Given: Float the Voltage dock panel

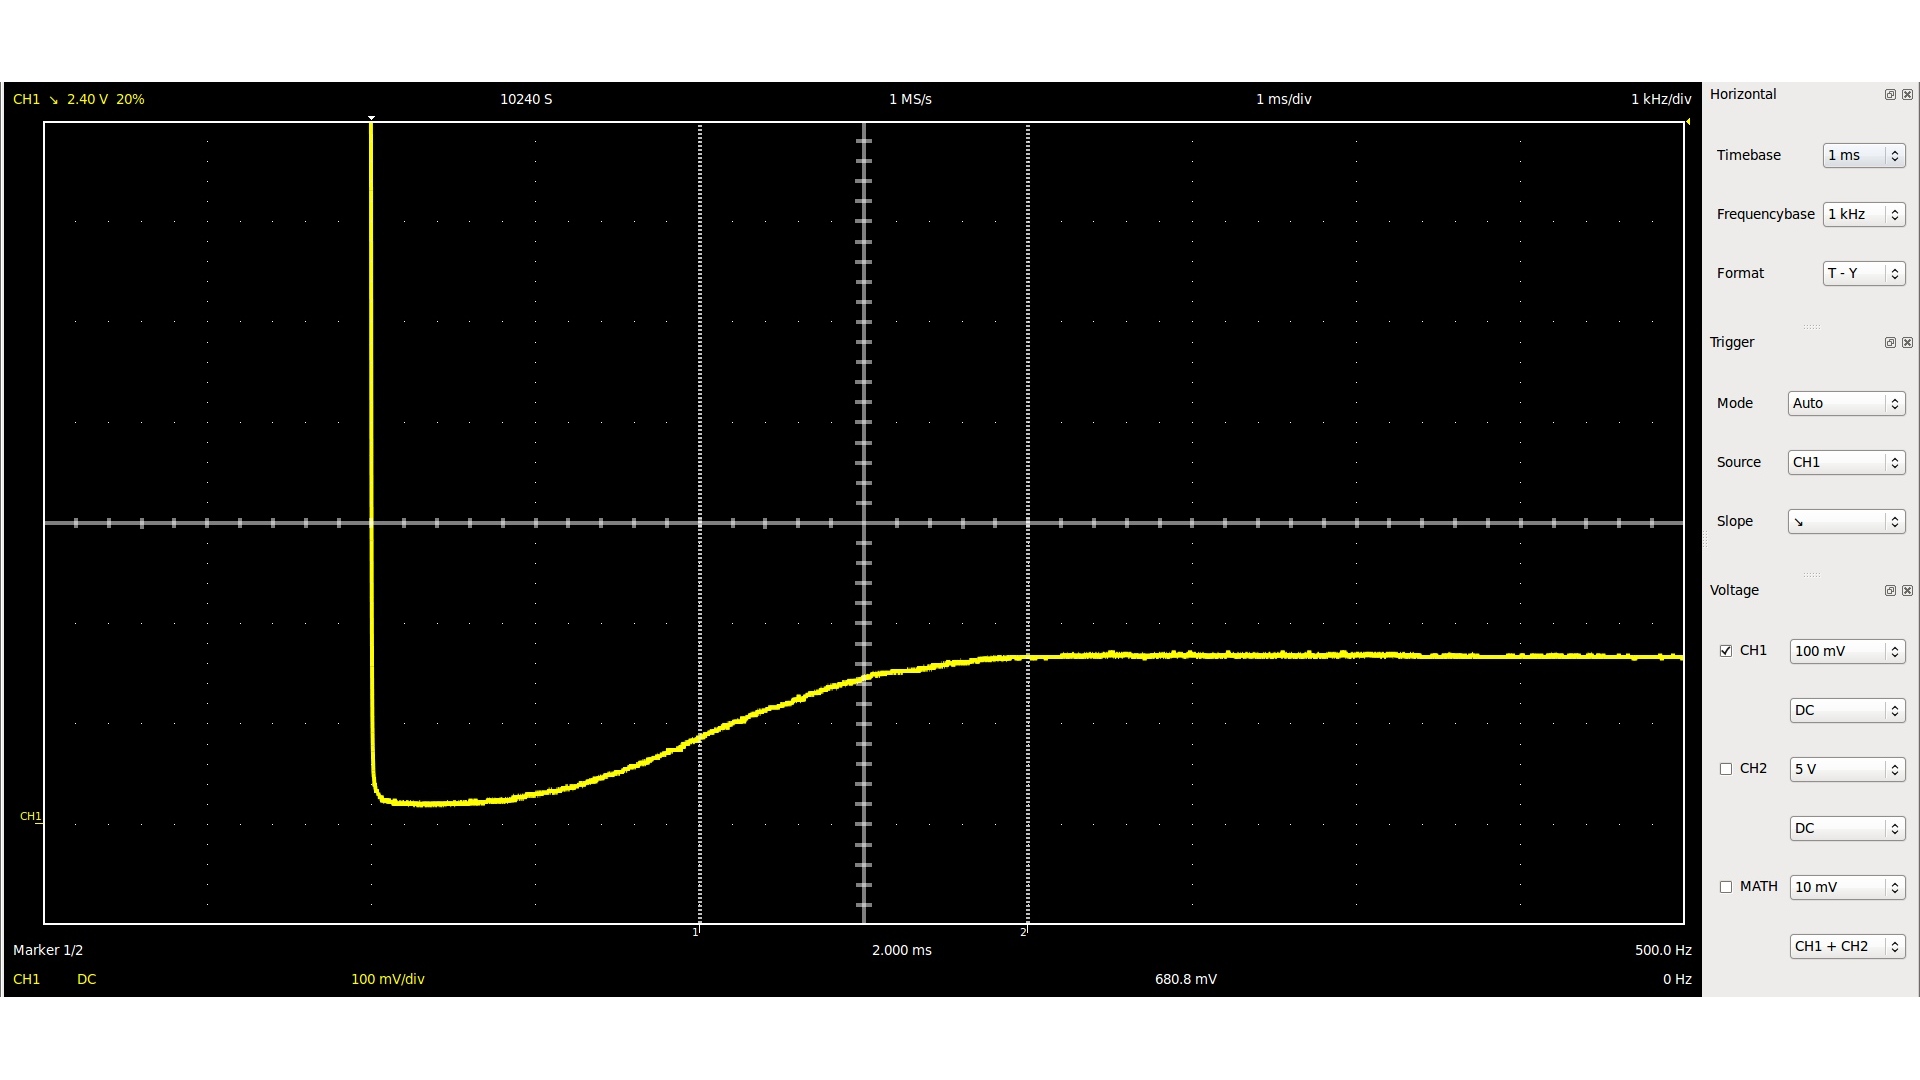Looking at the screenshot, I should (1890, 591).
